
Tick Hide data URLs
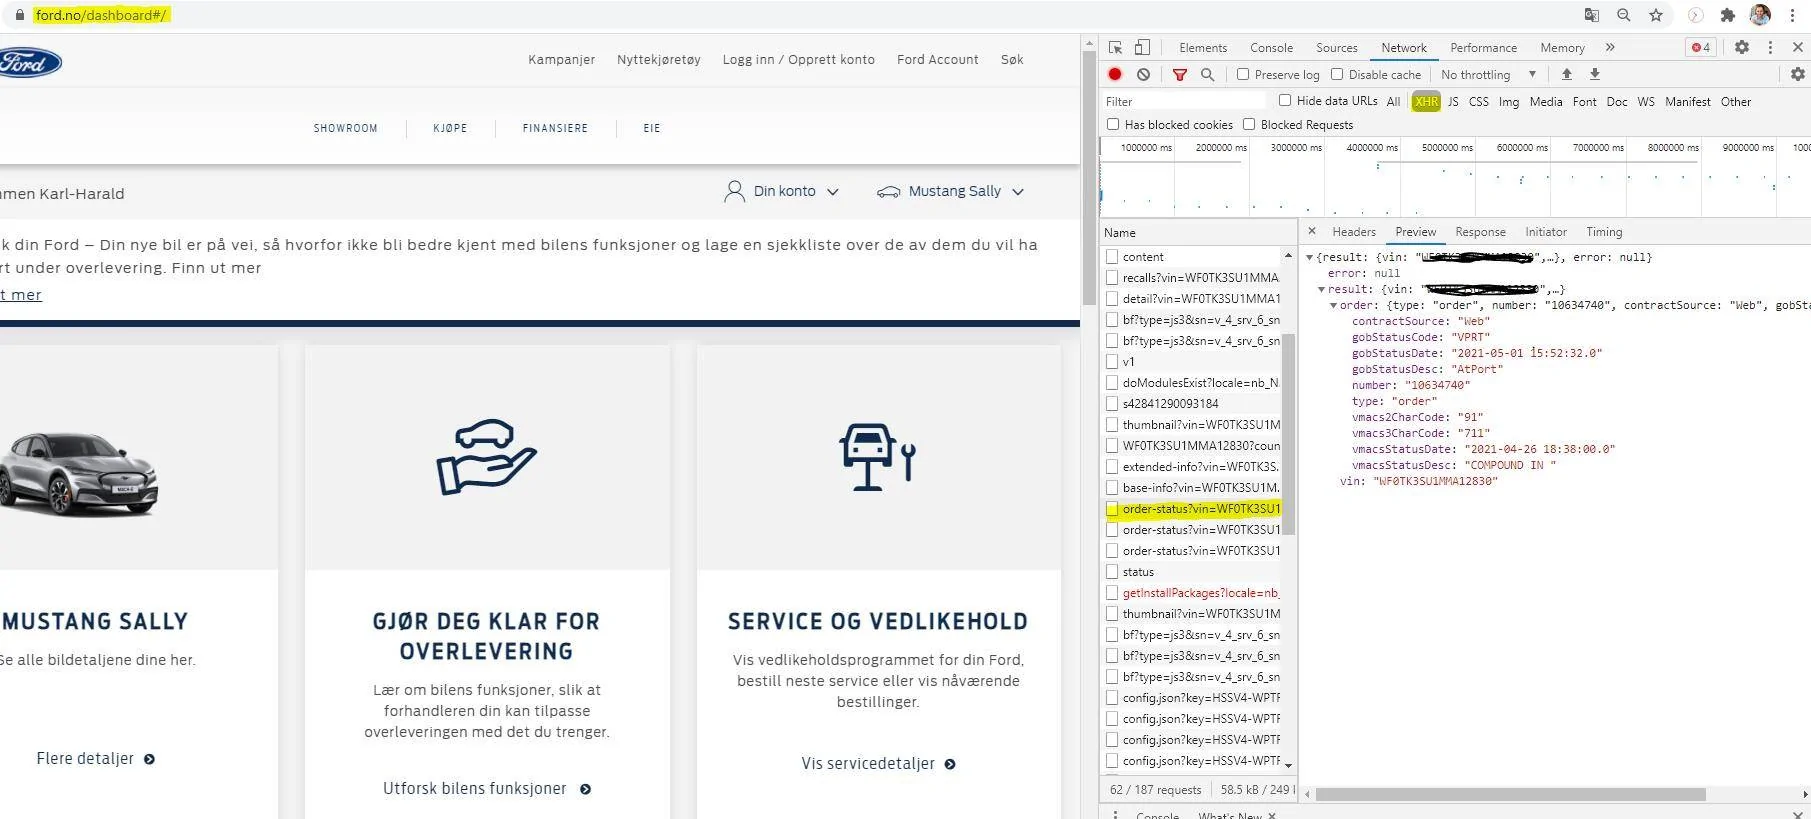(x=1285, y=100)
